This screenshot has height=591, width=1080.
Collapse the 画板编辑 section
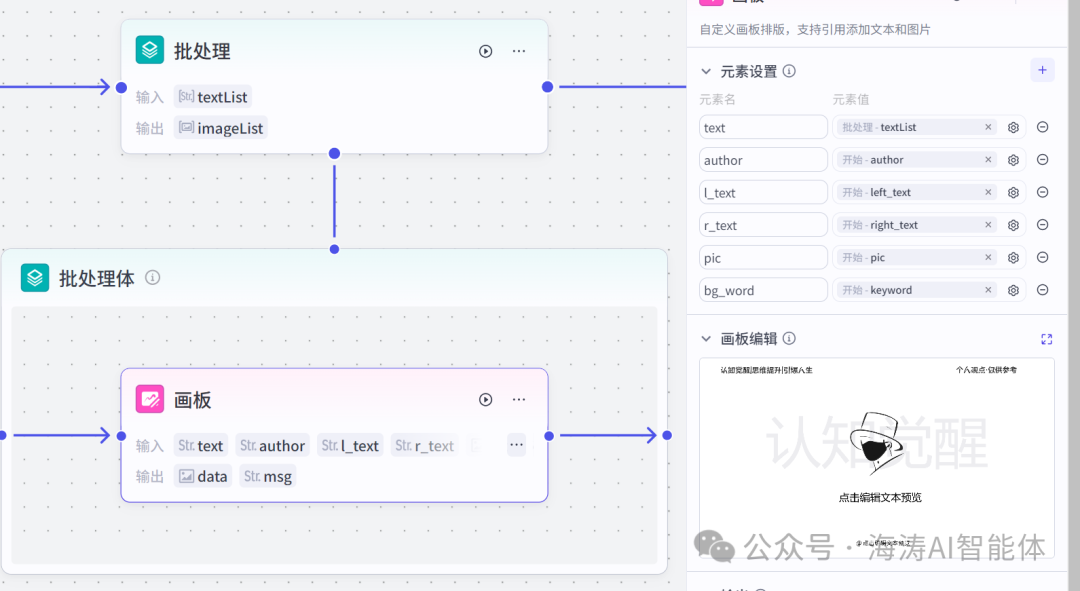706,338
